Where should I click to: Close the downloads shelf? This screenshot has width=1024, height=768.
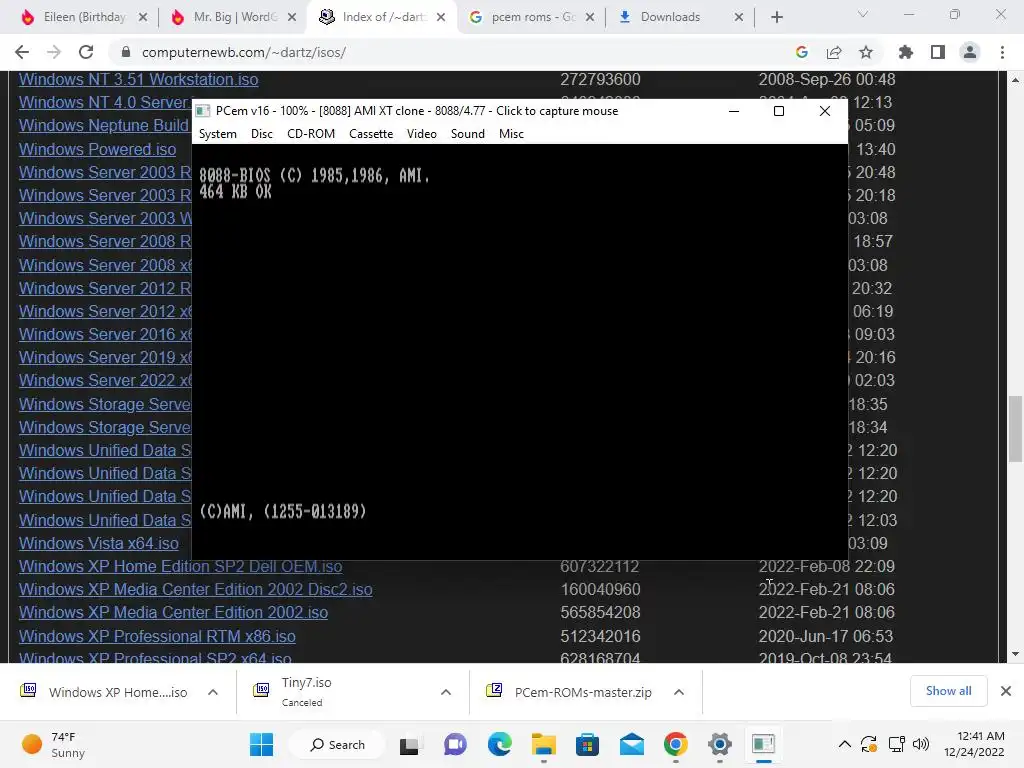1006,691
